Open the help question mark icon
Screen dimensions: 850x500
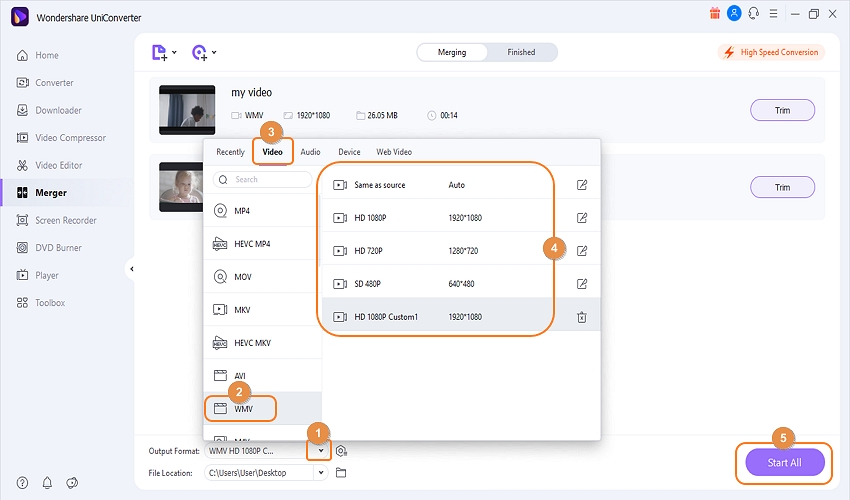22,483
